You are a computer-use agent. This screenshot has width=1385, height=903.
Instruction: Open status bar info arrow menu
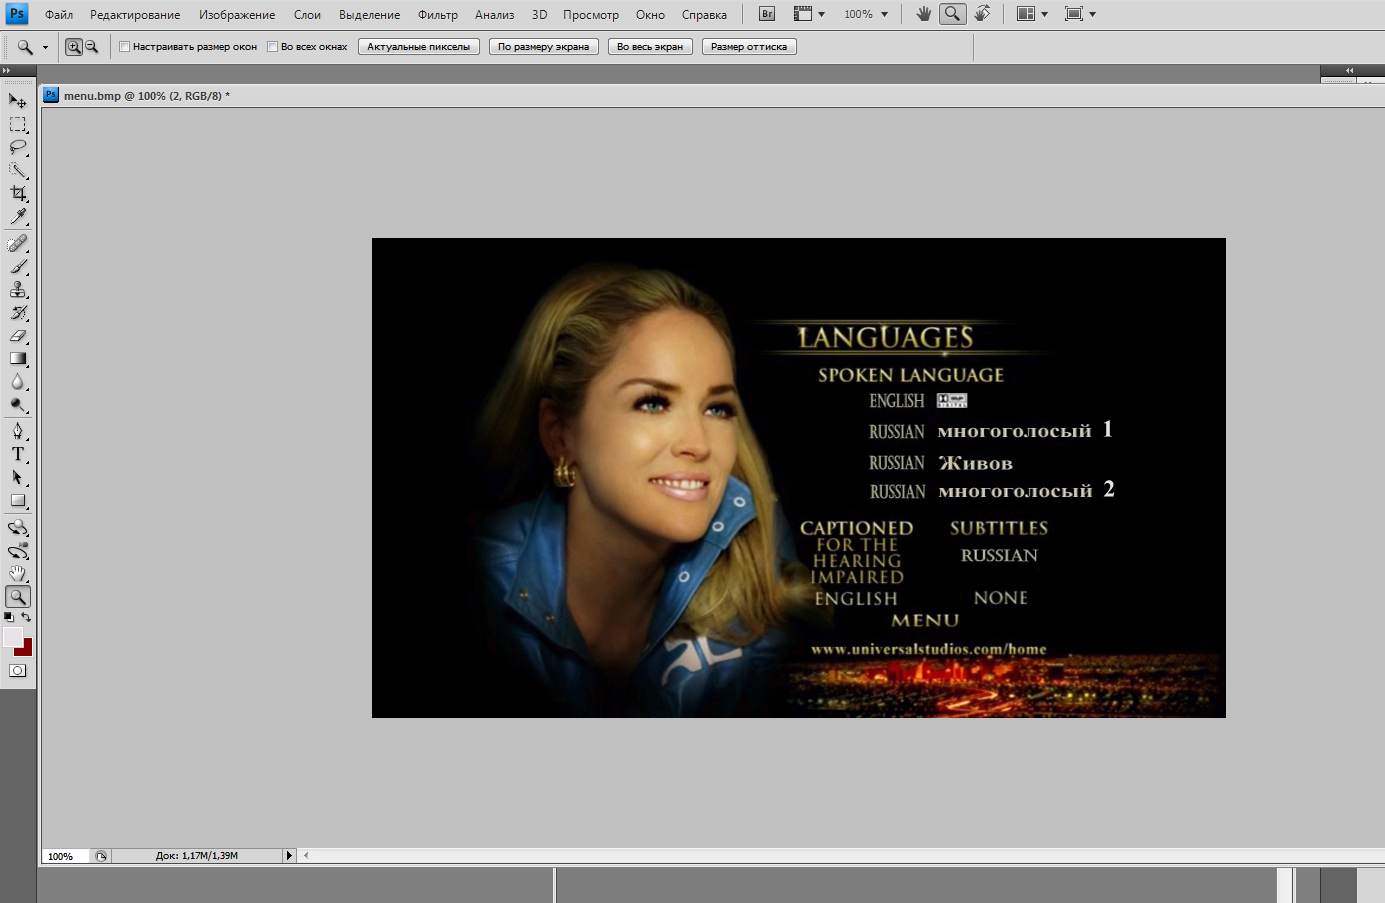[x=290, y=856]
